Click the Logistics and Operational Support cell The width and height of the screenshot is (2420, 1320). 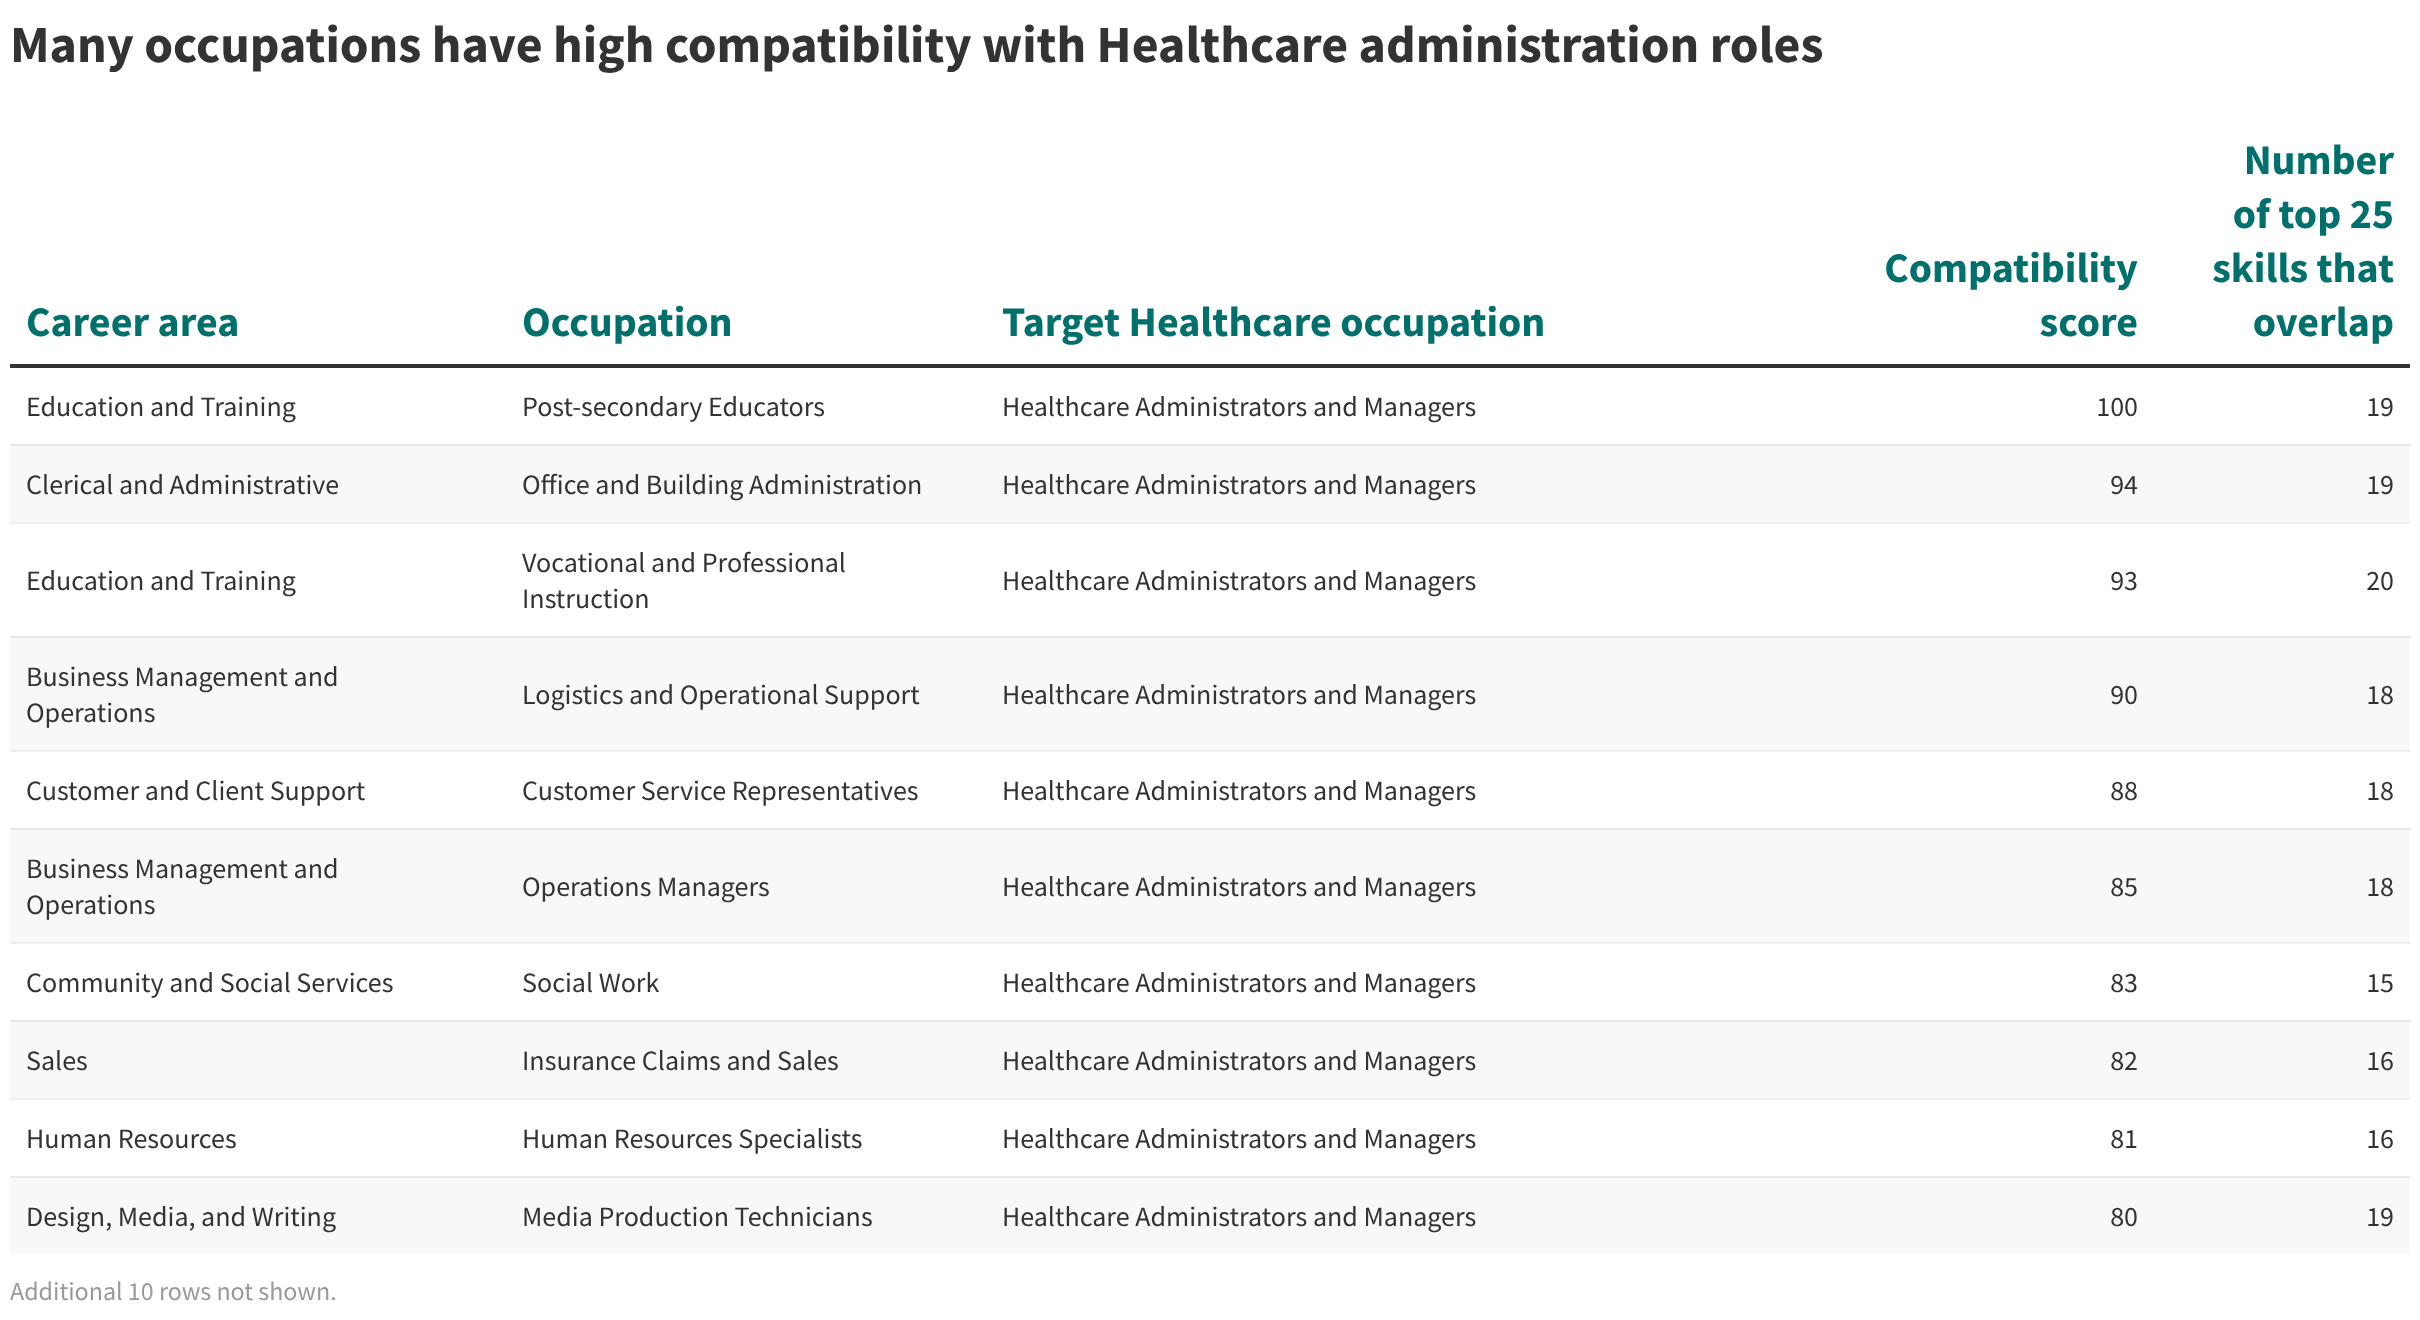[720, 695]
